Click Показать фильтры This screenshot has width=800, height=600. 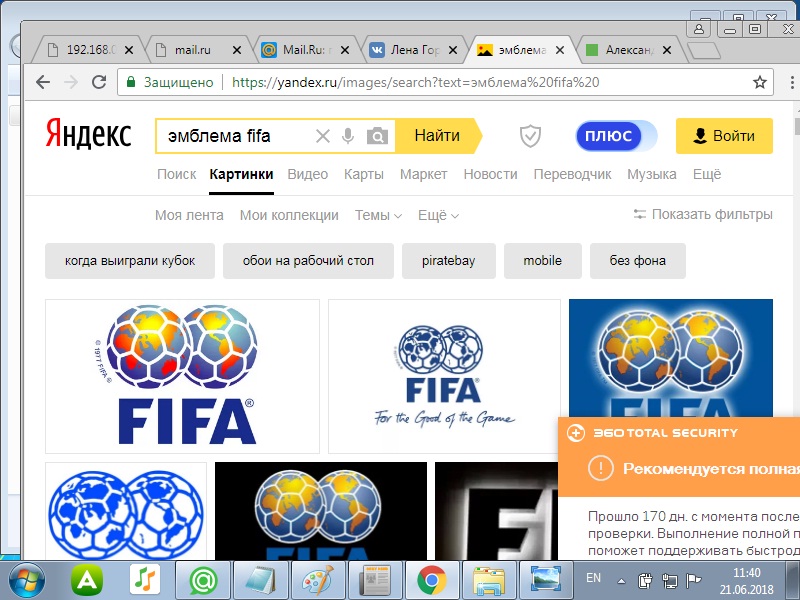click(x=703, y=214)
